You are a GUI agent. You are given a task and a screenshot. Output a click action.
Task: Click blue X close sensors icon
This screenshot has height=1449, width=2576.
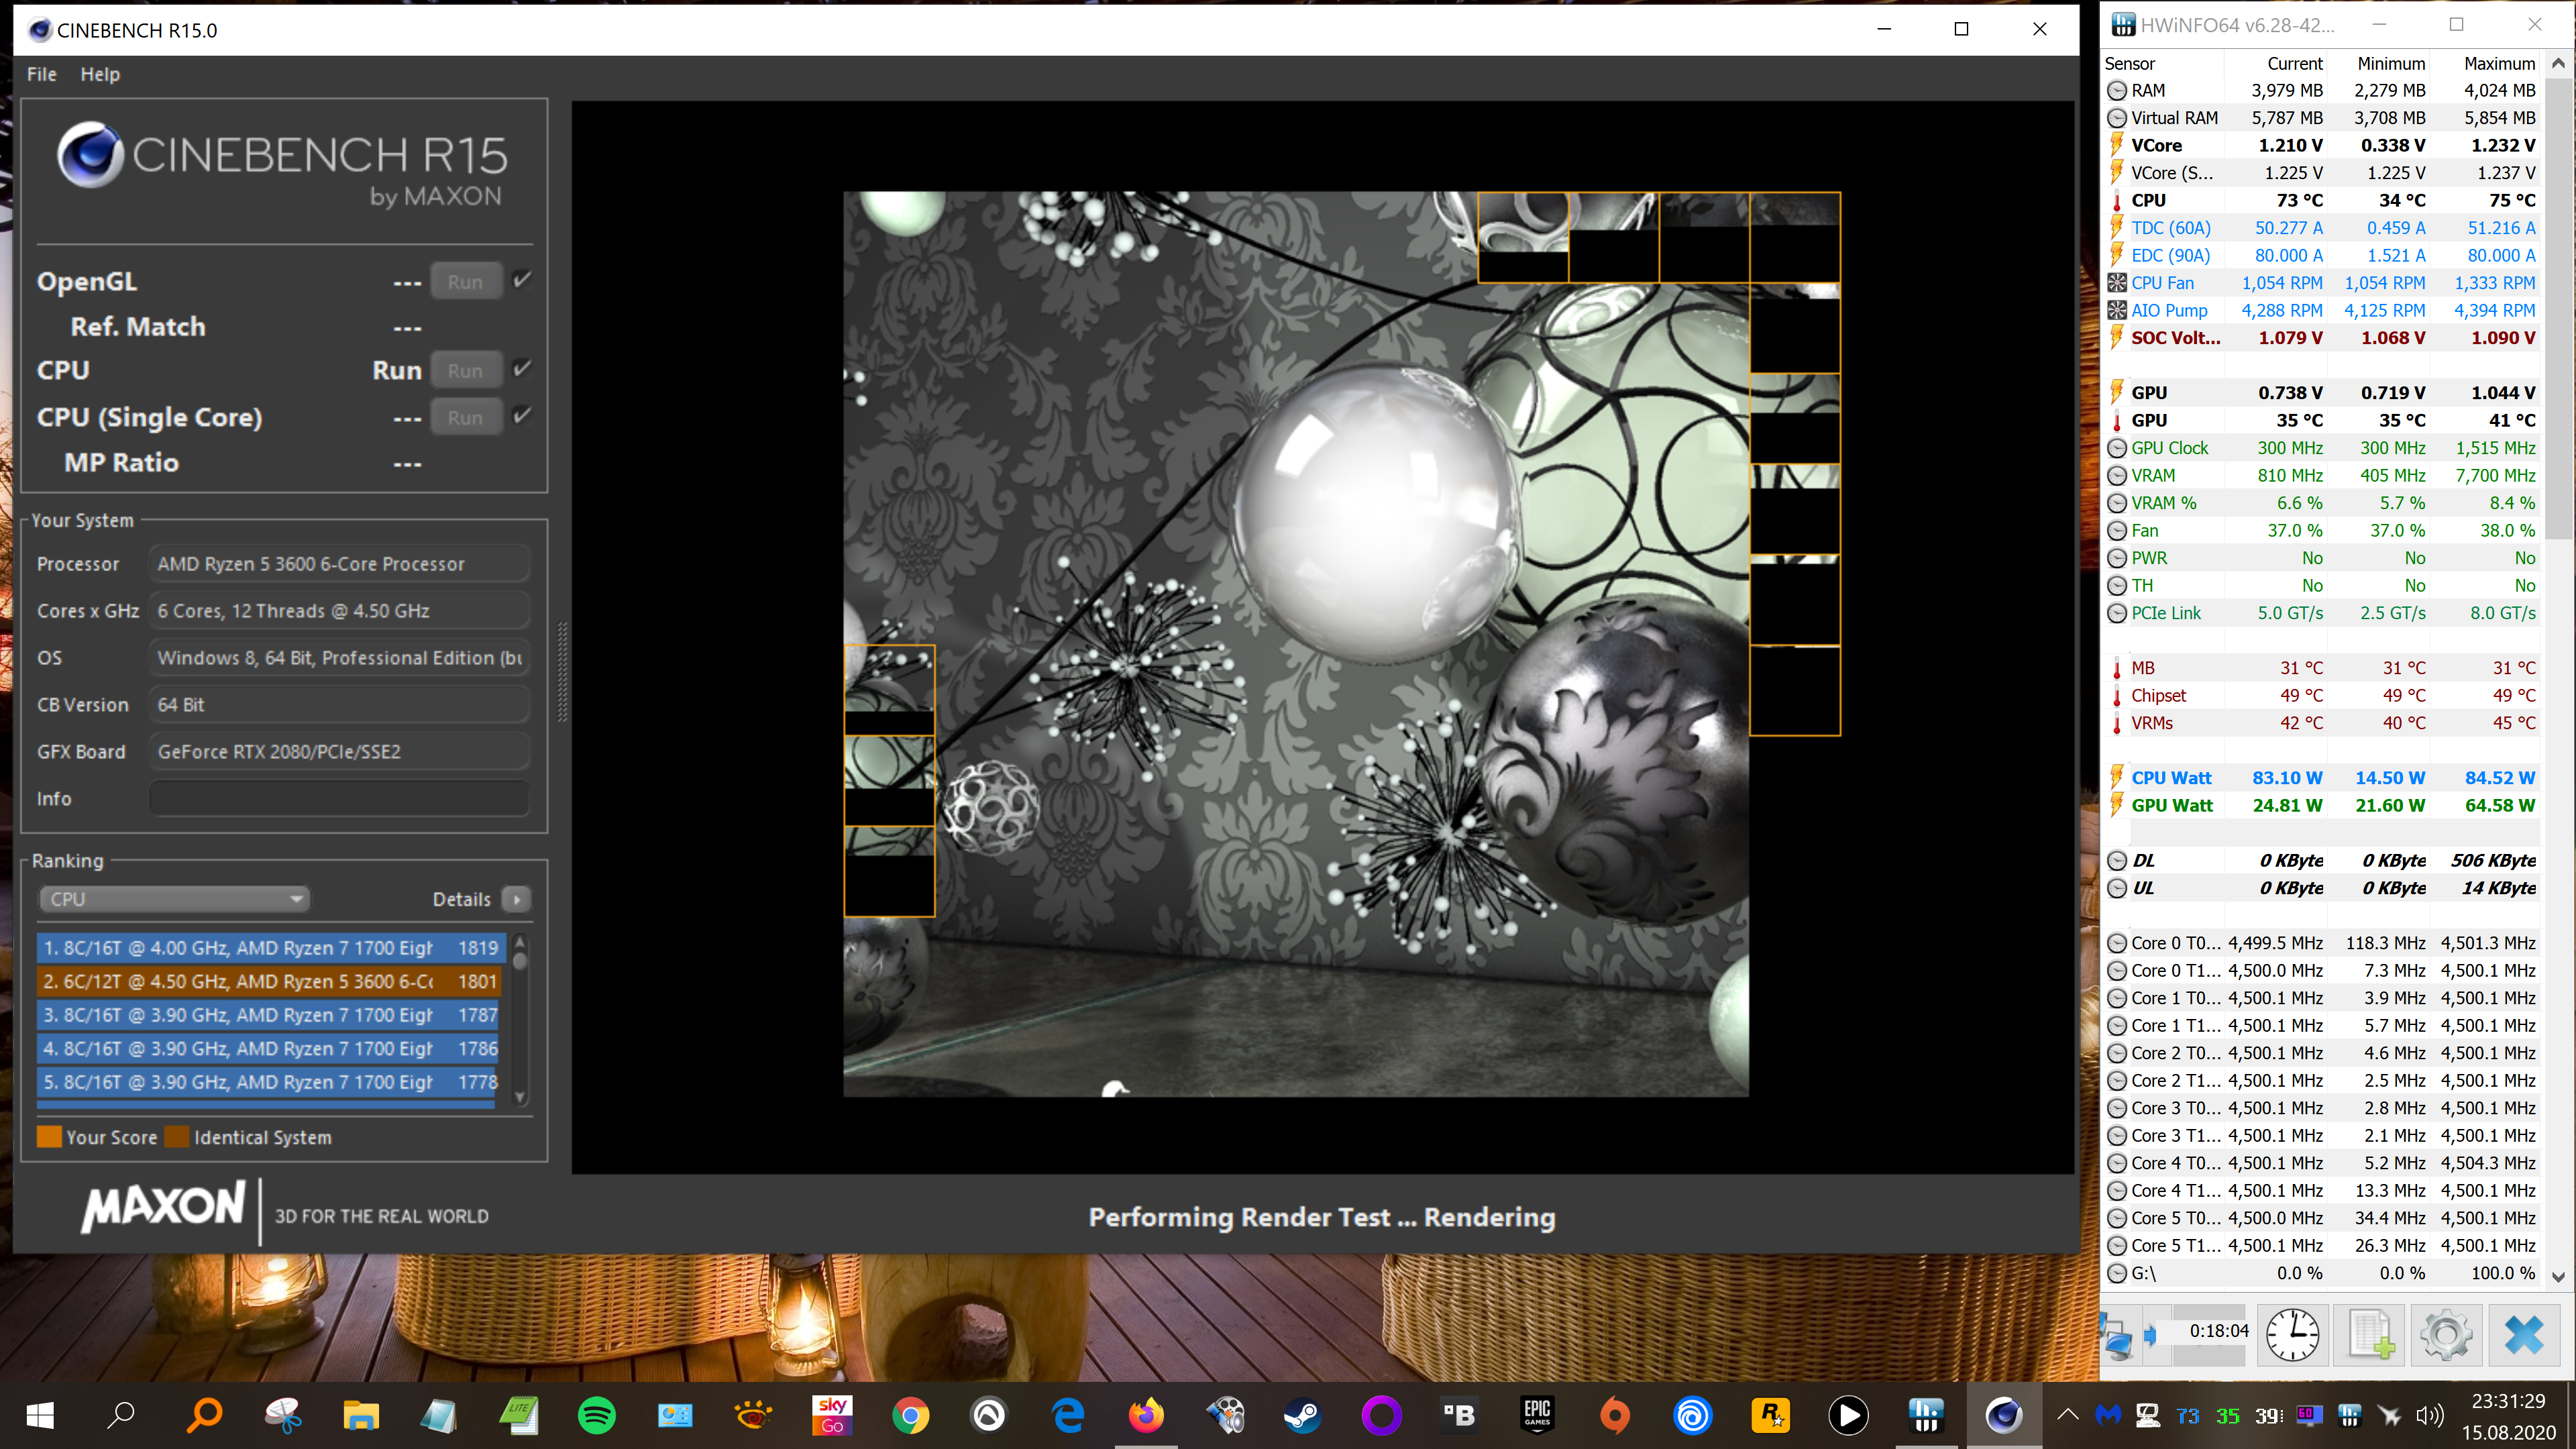[2524, 1334]
